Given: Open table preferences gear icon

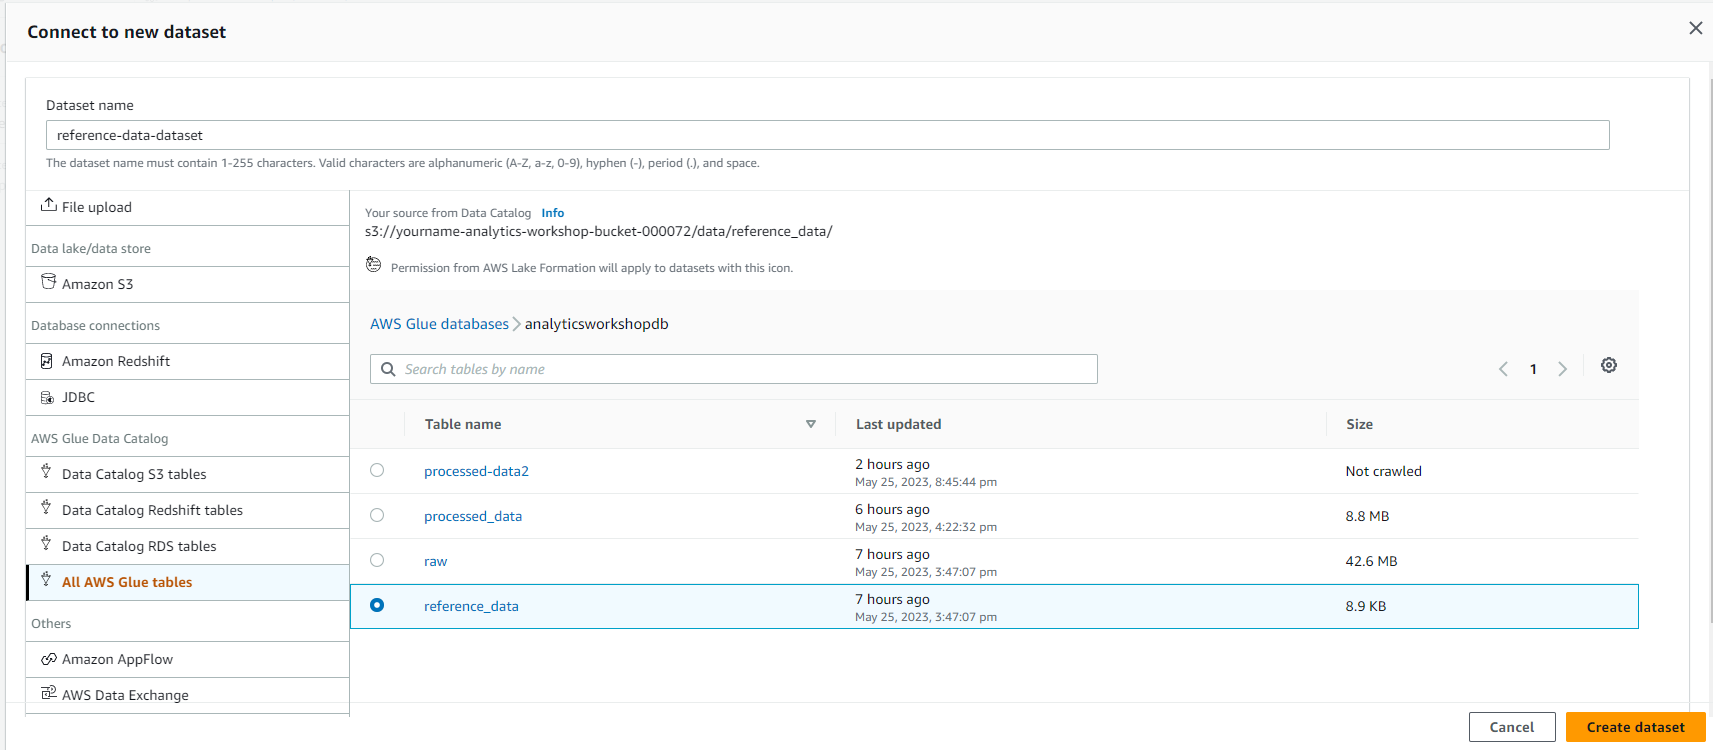Looking at the screenshot, I should tap(1609, 365).
